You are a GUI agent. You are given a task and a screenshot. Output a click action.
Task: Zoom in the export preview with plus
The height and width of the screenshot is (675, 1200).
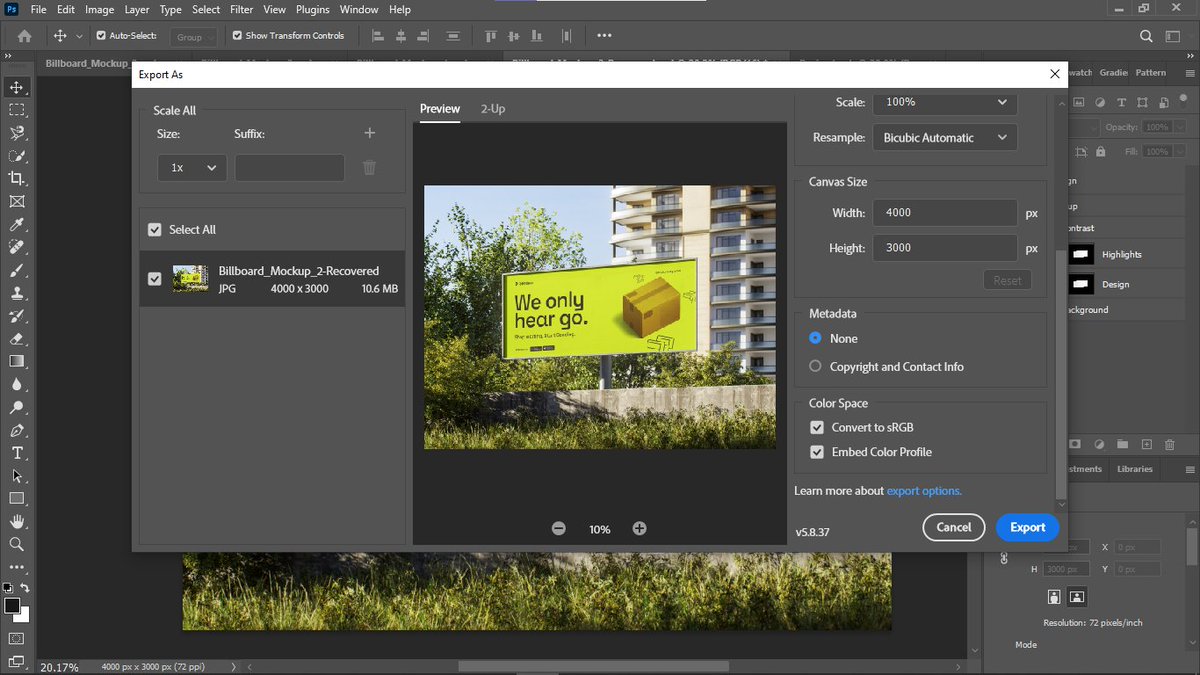click(x=640, y=528)
